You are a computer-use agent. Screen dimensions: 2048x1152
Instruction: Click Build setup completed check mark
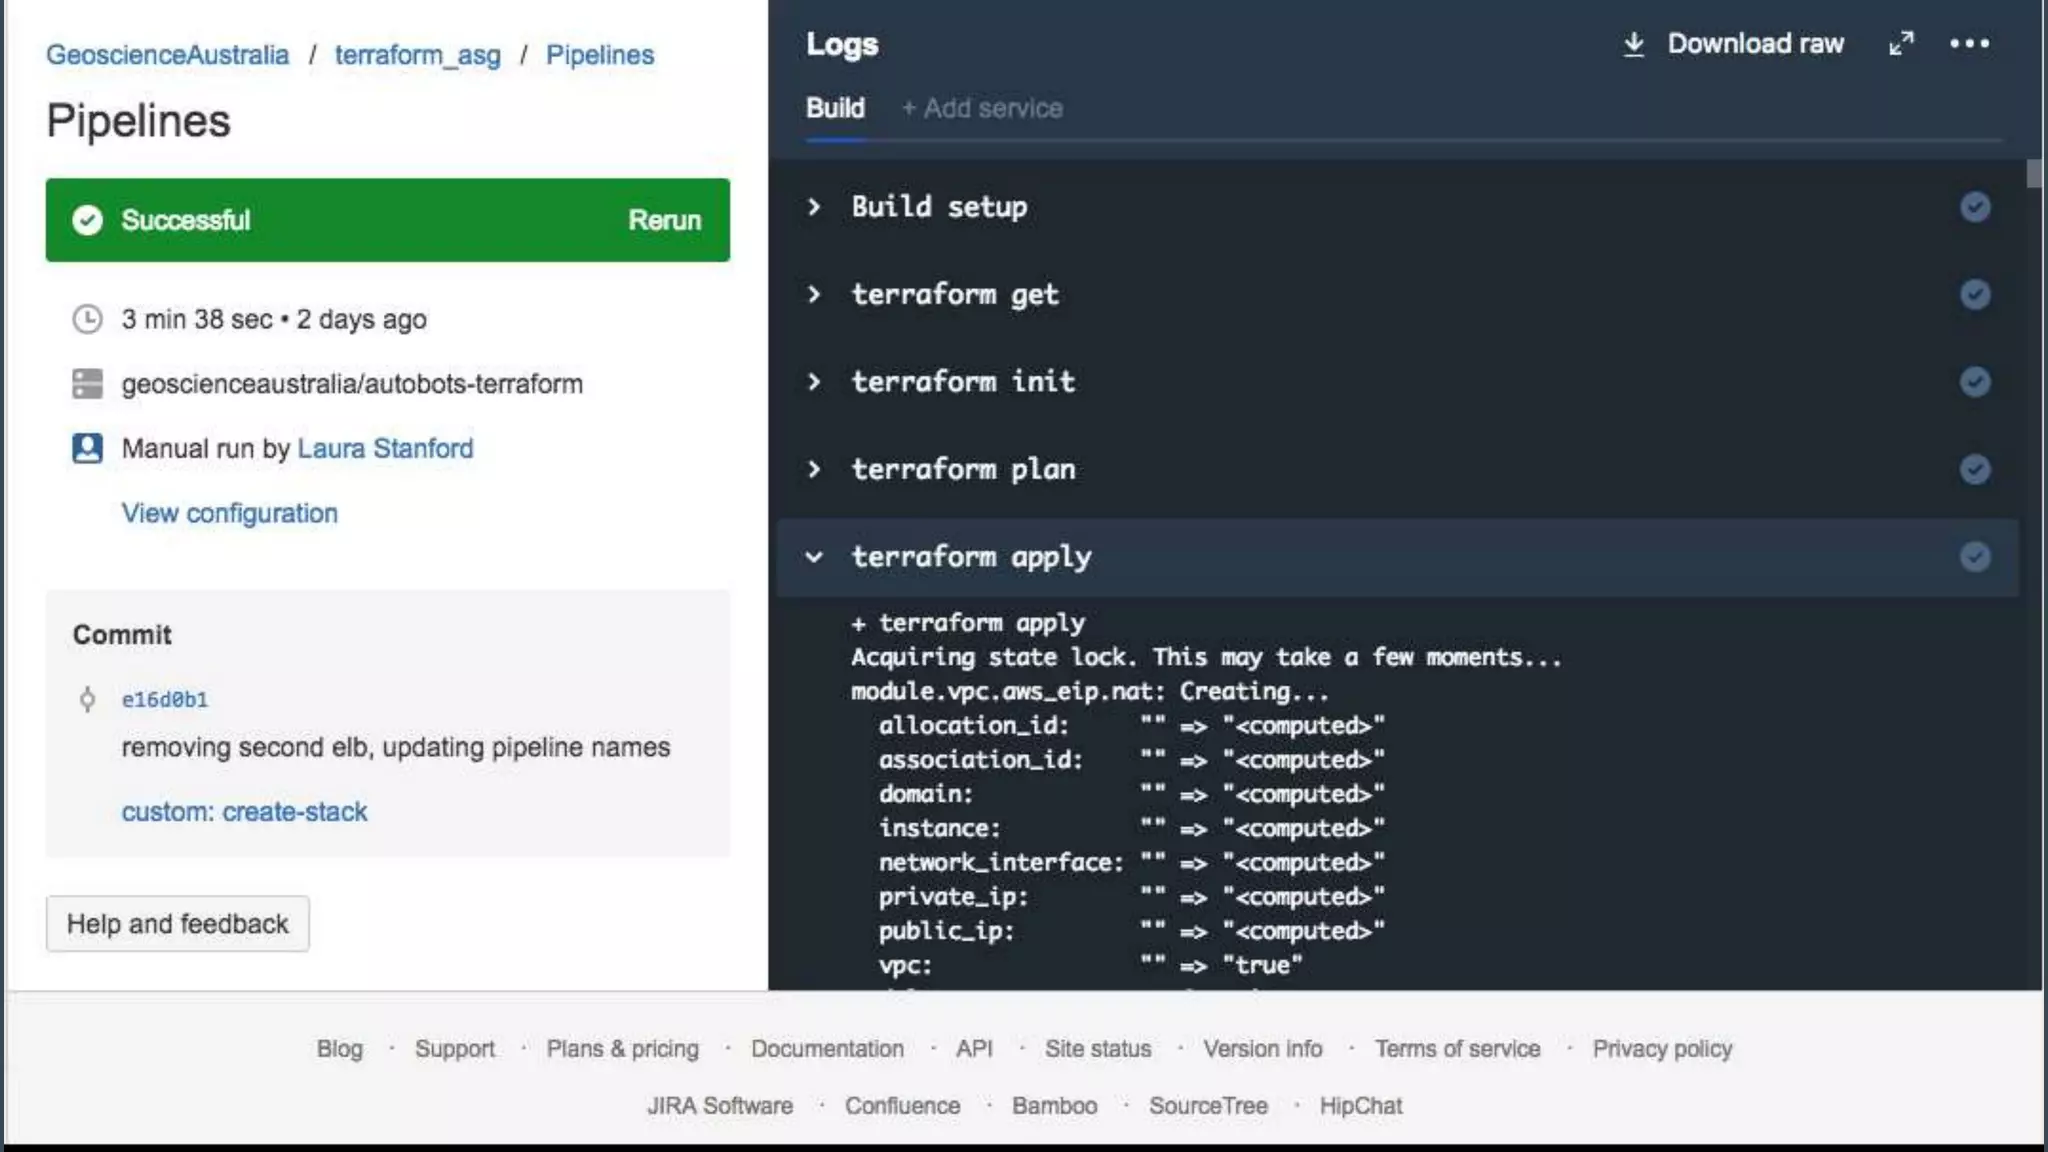[1974, 207]
